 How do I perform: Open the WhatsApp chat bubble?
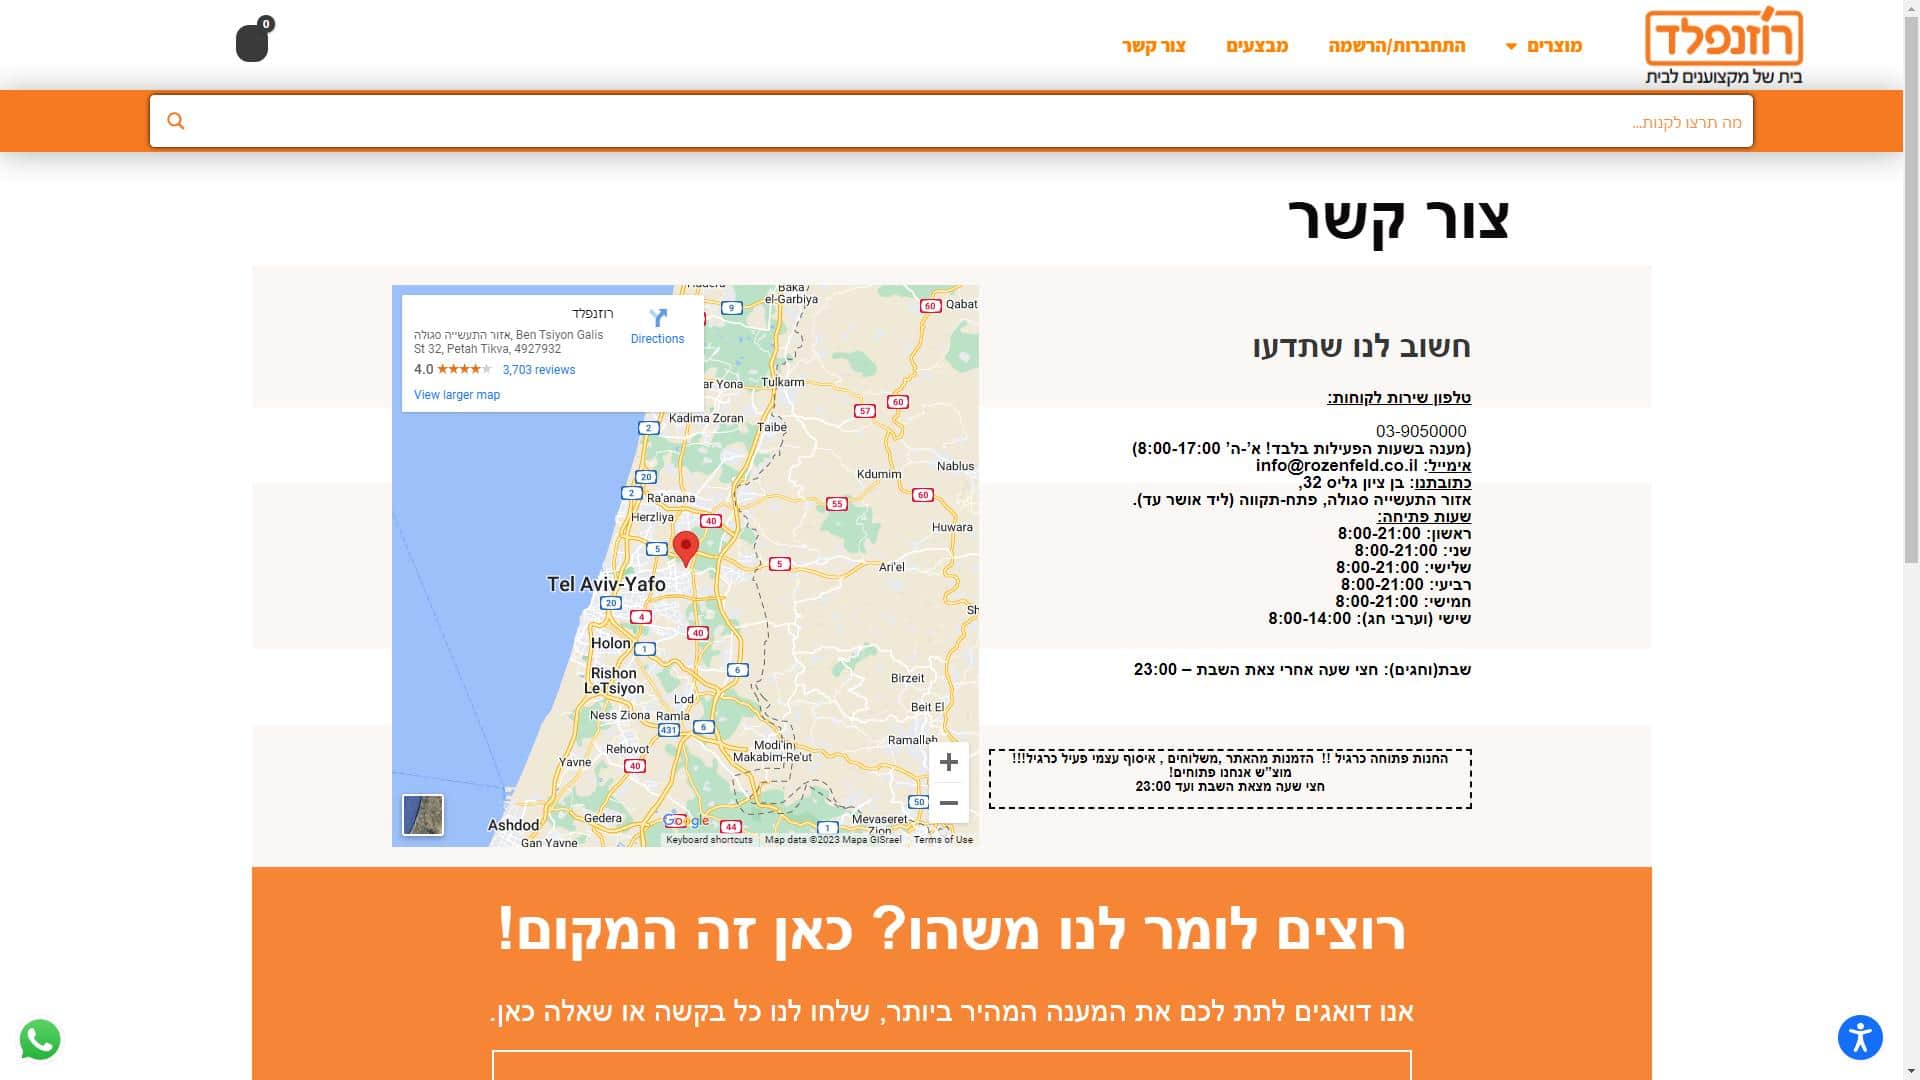tap(40, 1039)
